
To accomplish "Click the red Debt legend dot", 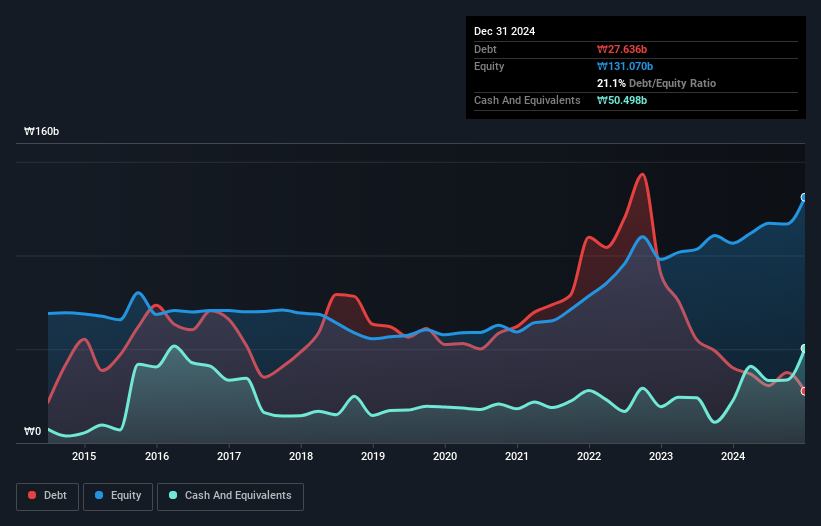I will coord(32,495).
